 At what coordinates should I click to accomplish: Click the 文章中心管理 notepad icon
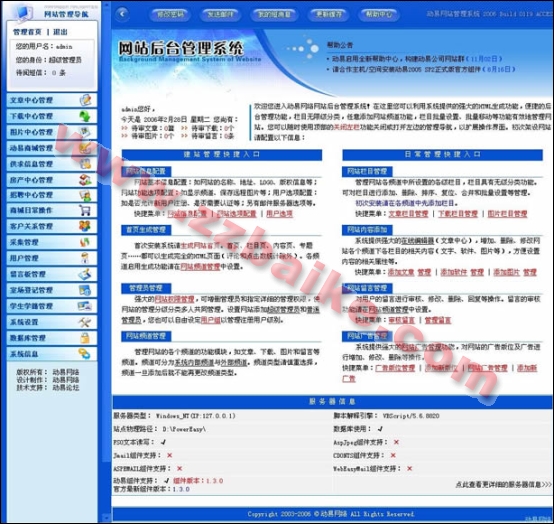85,100
